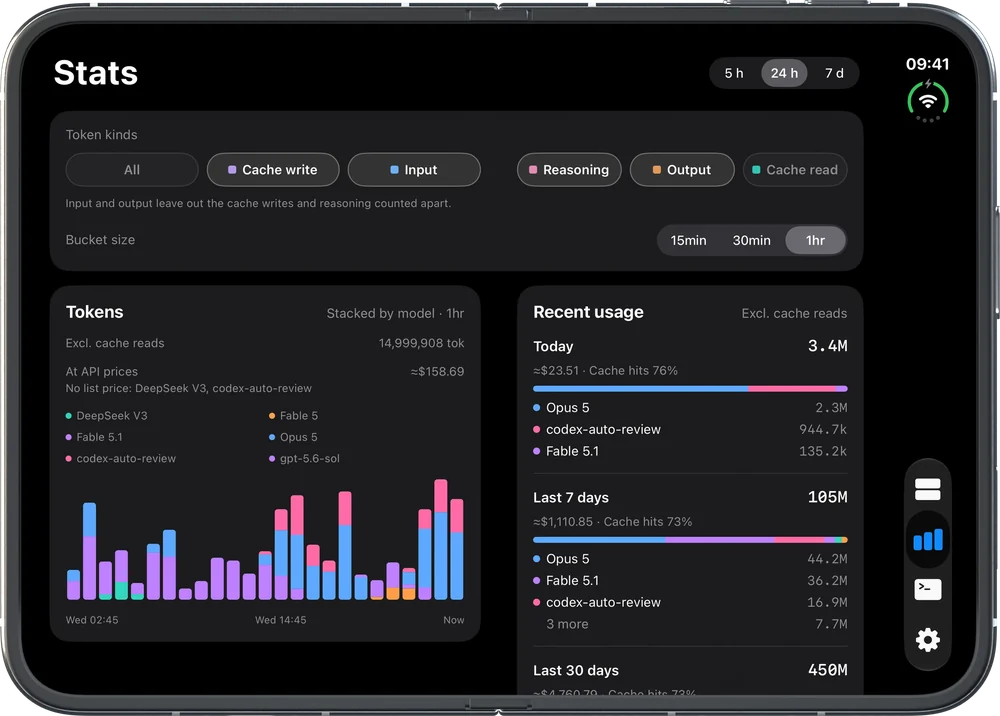
Task: Click the Opus 5 chart legend entry
Action: click(x=293, y=437)
